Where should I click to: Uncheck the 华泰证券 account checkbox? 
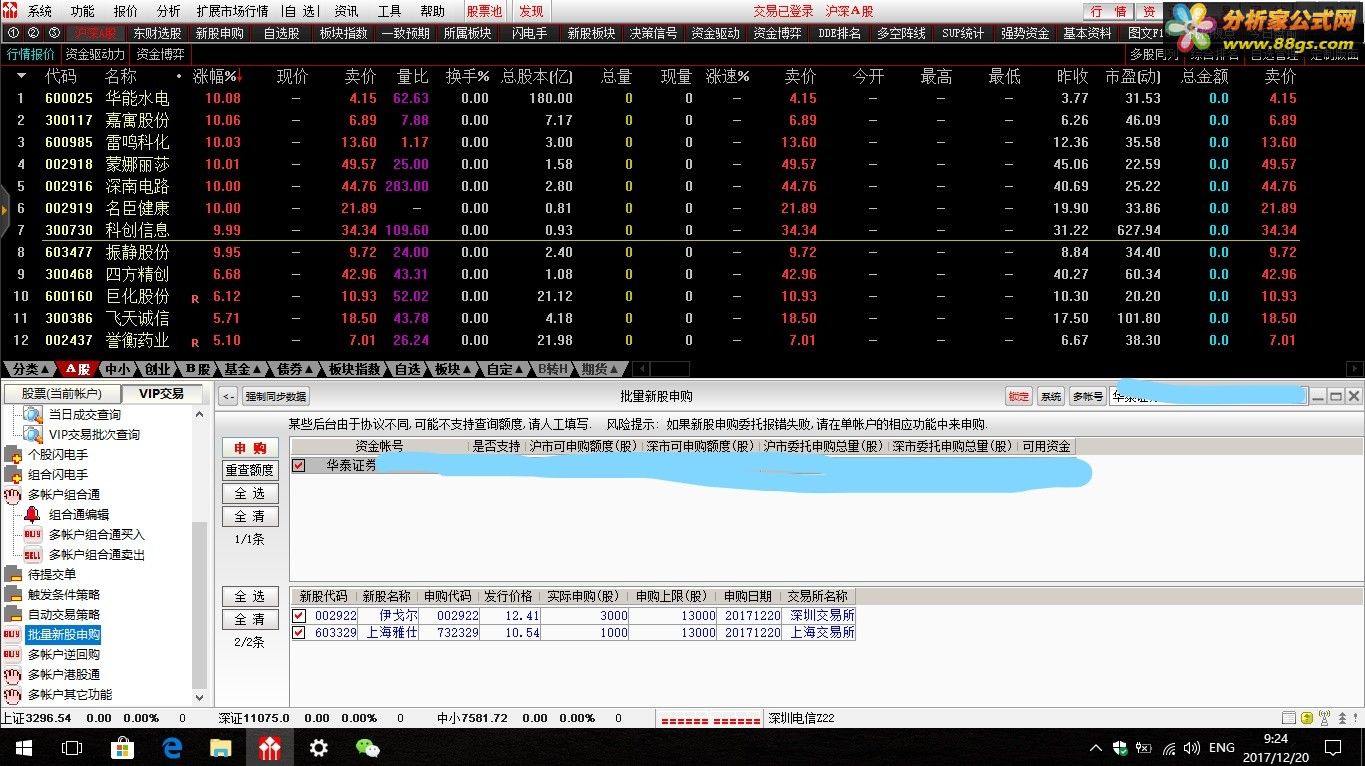tap(298, 465)
